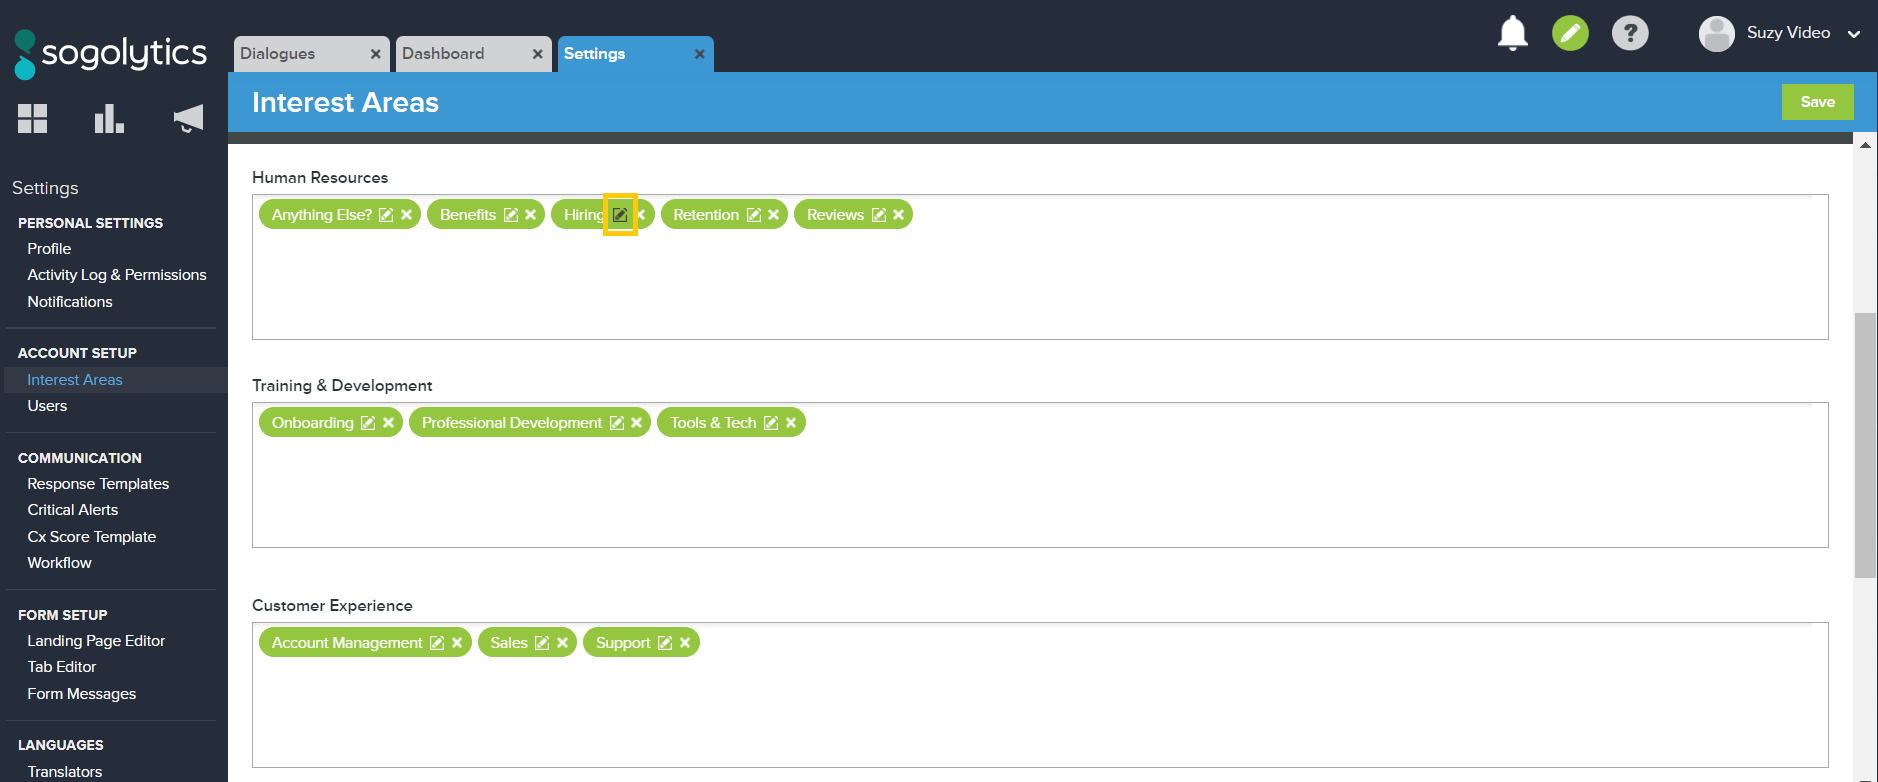Screen dimensions: 1878x782
Task: Click the megaphone icon in sidebar
Action: click(188, 119)
